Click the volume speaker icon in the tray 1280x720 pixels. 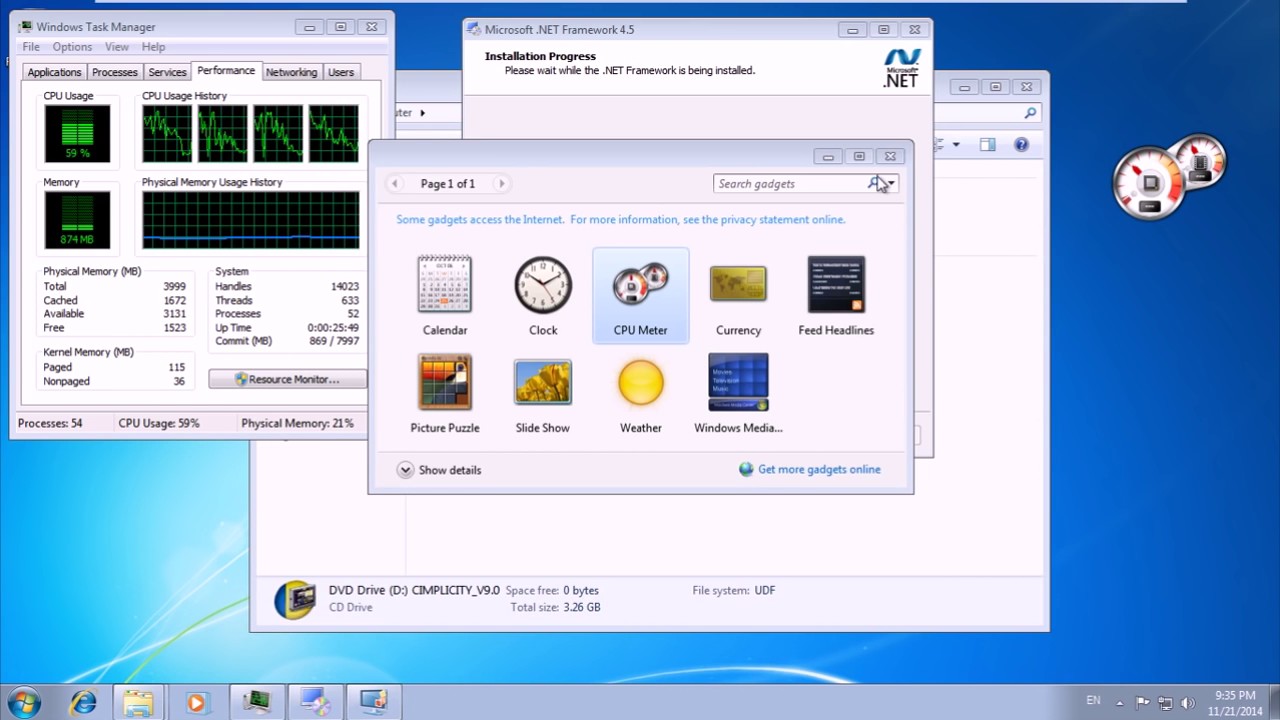click(1187, 702)
